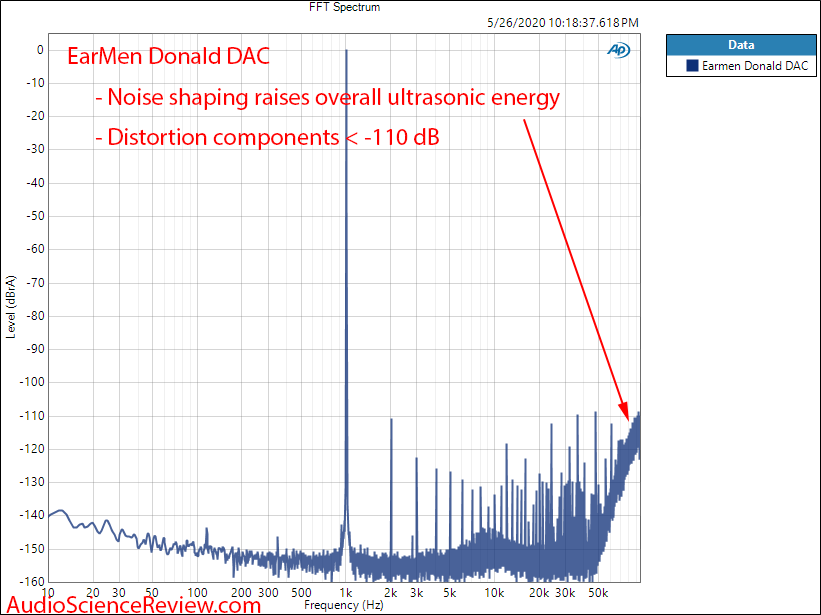The image size is (821, 615).
Task: Click the "200" frequency axis tick label
Action: (x=241, y=593)
